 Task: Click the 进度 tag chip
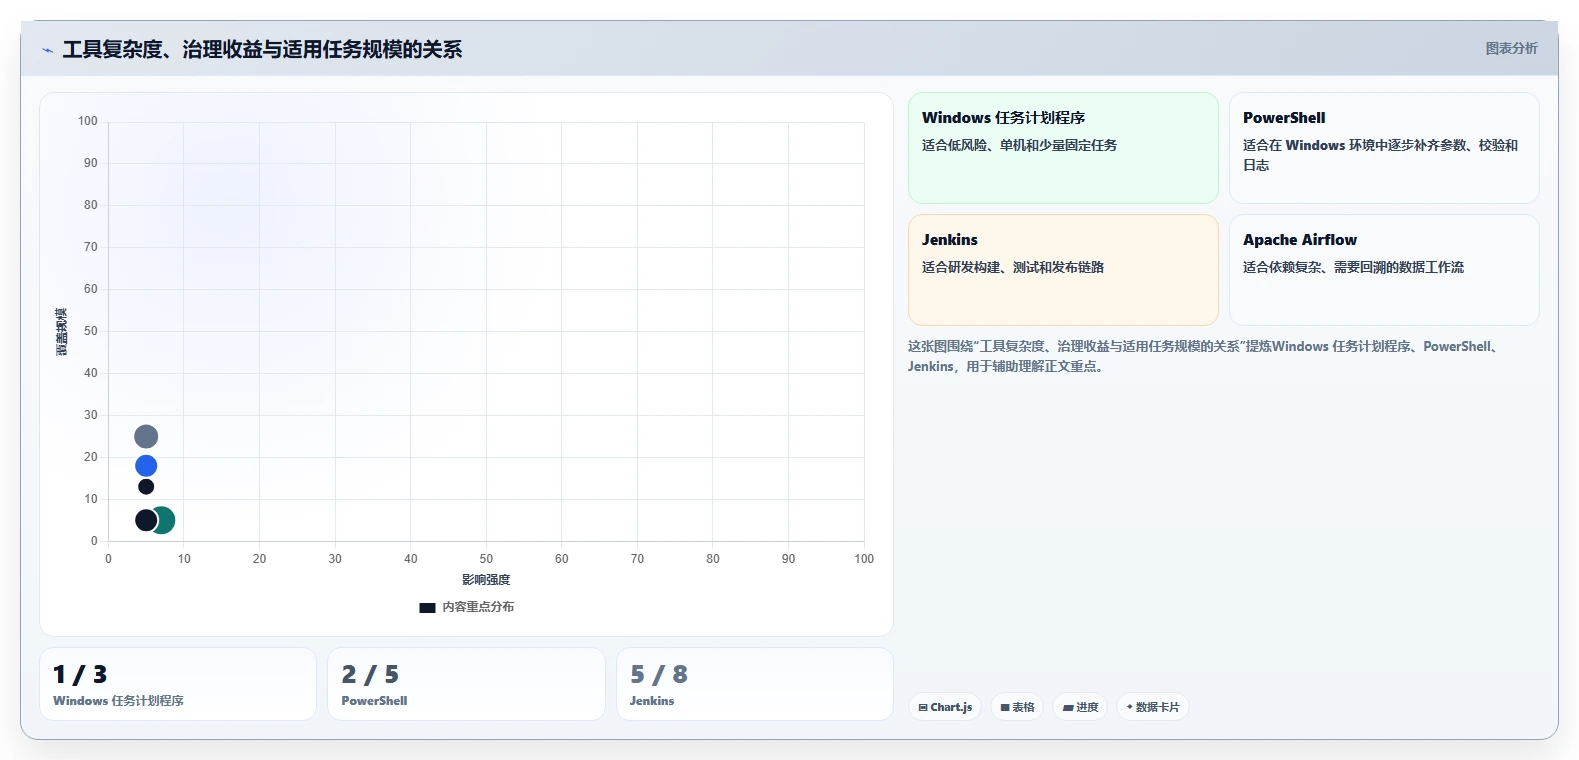(x=1080, y=707)
